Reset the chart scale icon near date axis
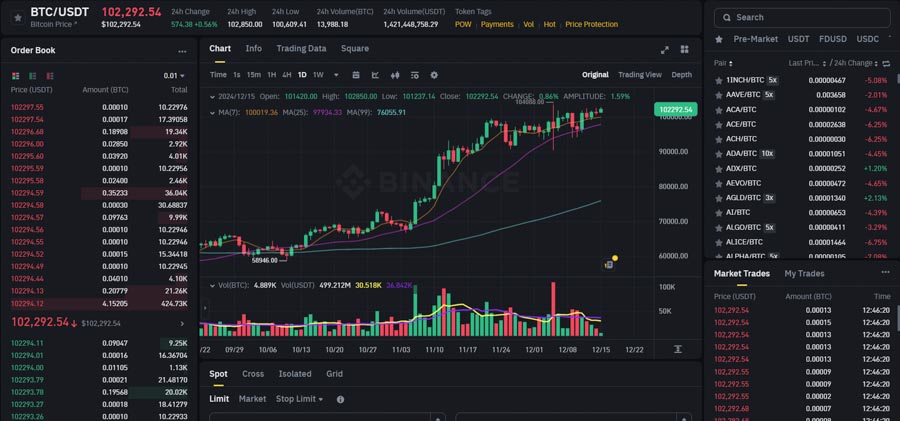 678,349
